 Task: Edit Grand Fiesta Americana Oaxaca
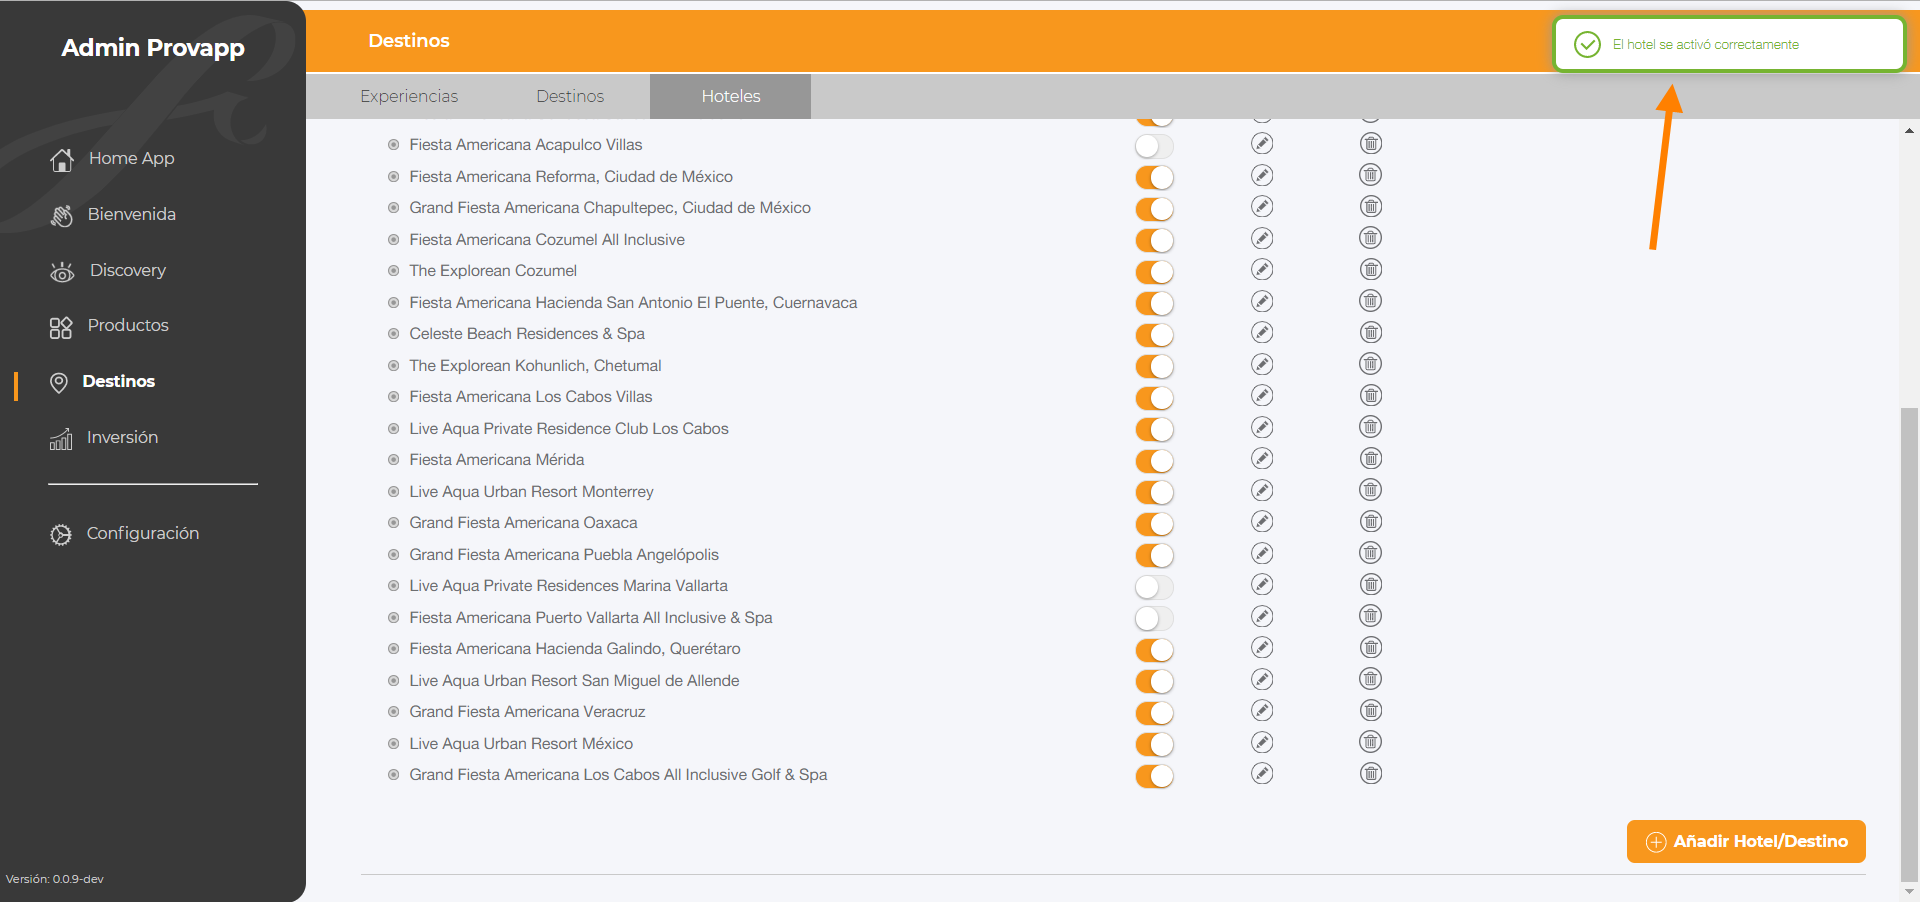pos(1262,522)
